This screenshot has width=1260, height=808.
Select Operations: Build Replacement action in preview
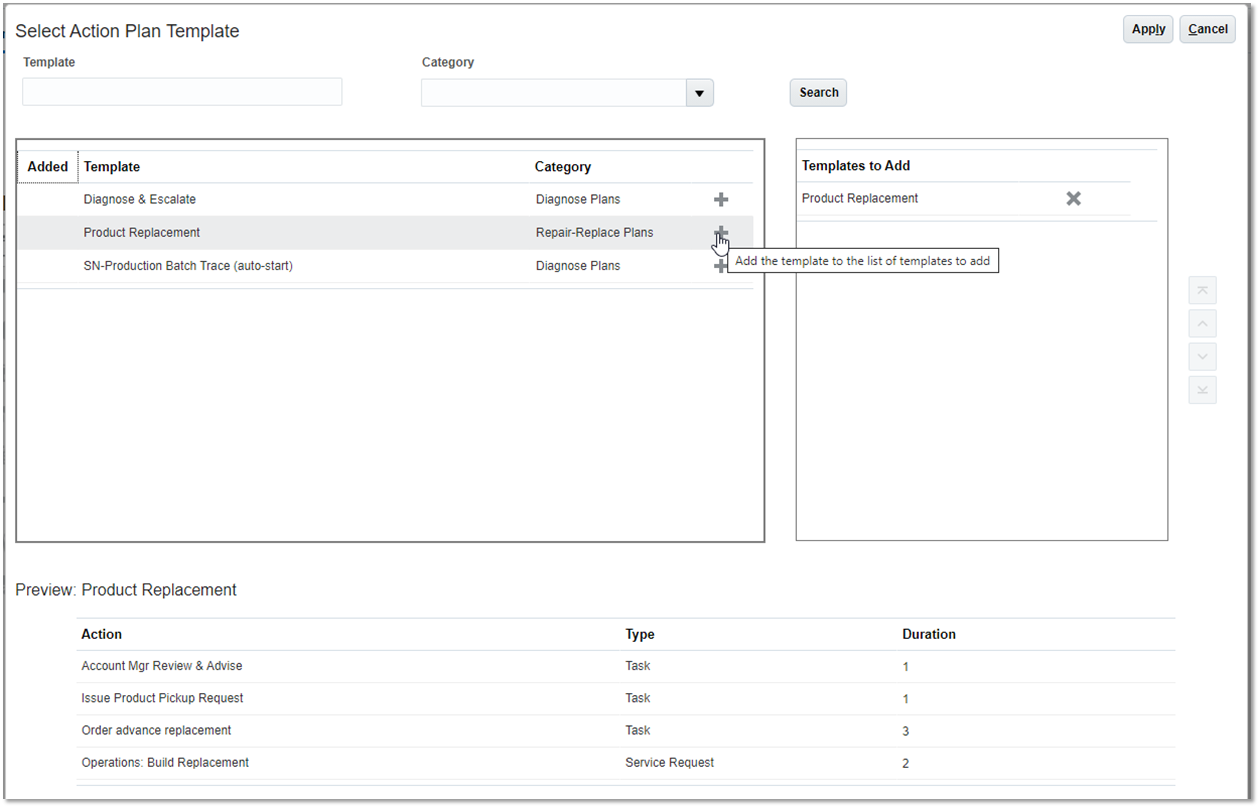[x=165, y=763]
